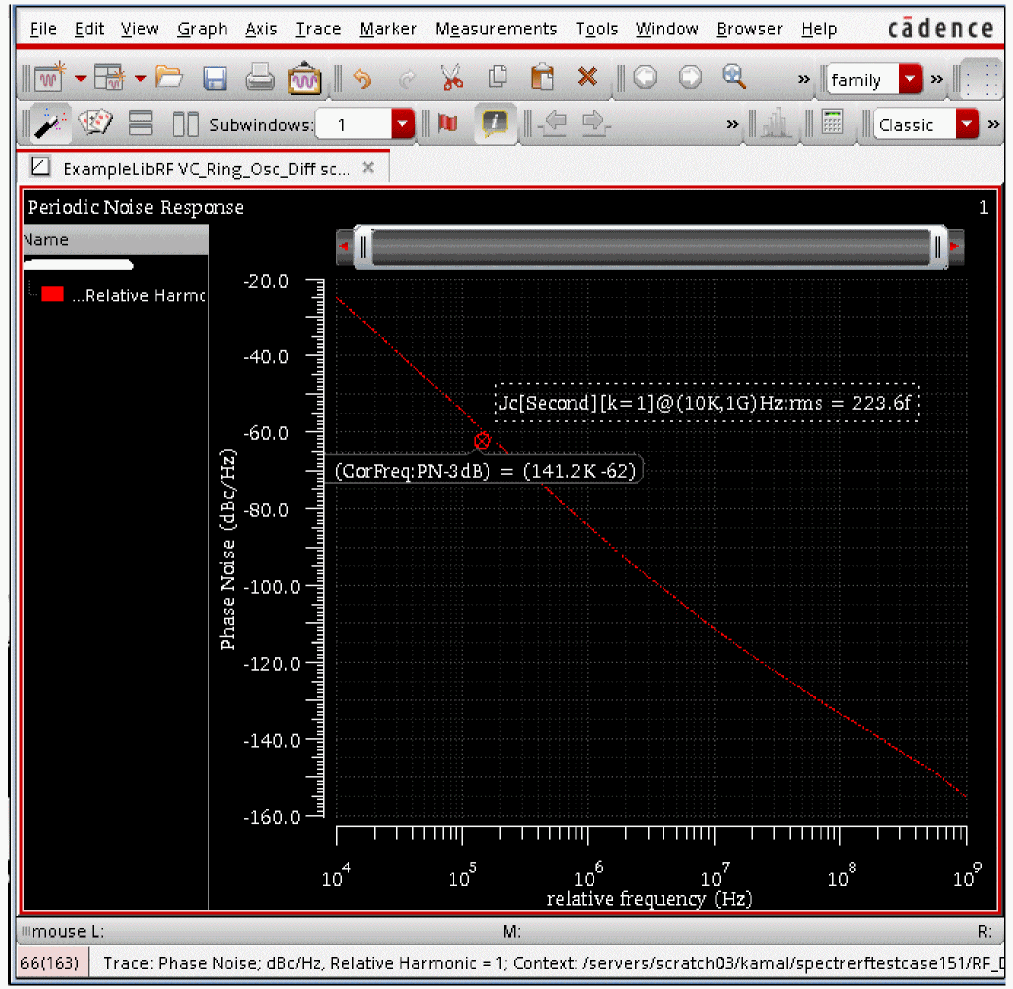The height and width of the screenshot is (989, 1013).
Task: Click the Print icon in toolbar
Action: pos(260,77)
